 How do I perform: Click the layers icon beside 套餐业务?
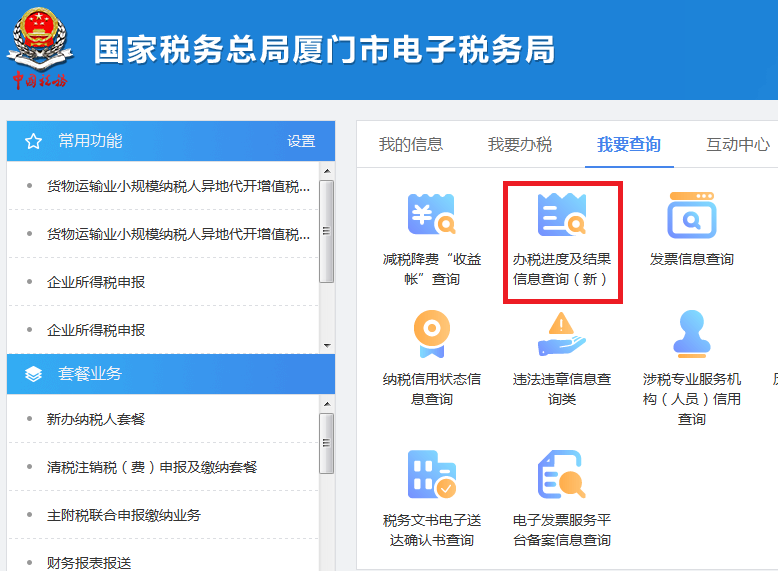click(x=33, y=374)
